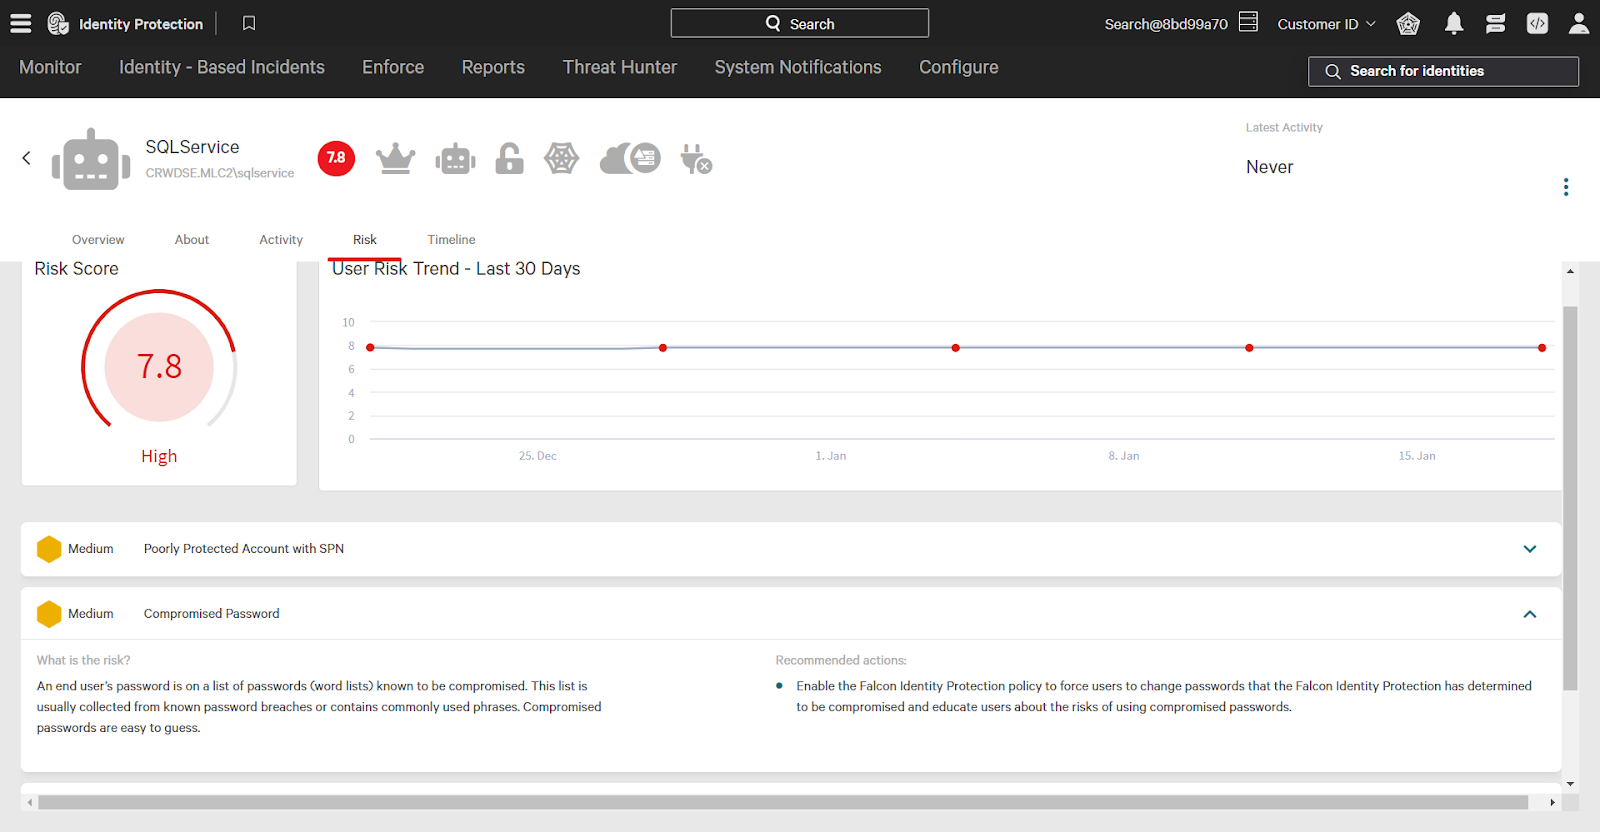Click the global Search box

point(799,23)
